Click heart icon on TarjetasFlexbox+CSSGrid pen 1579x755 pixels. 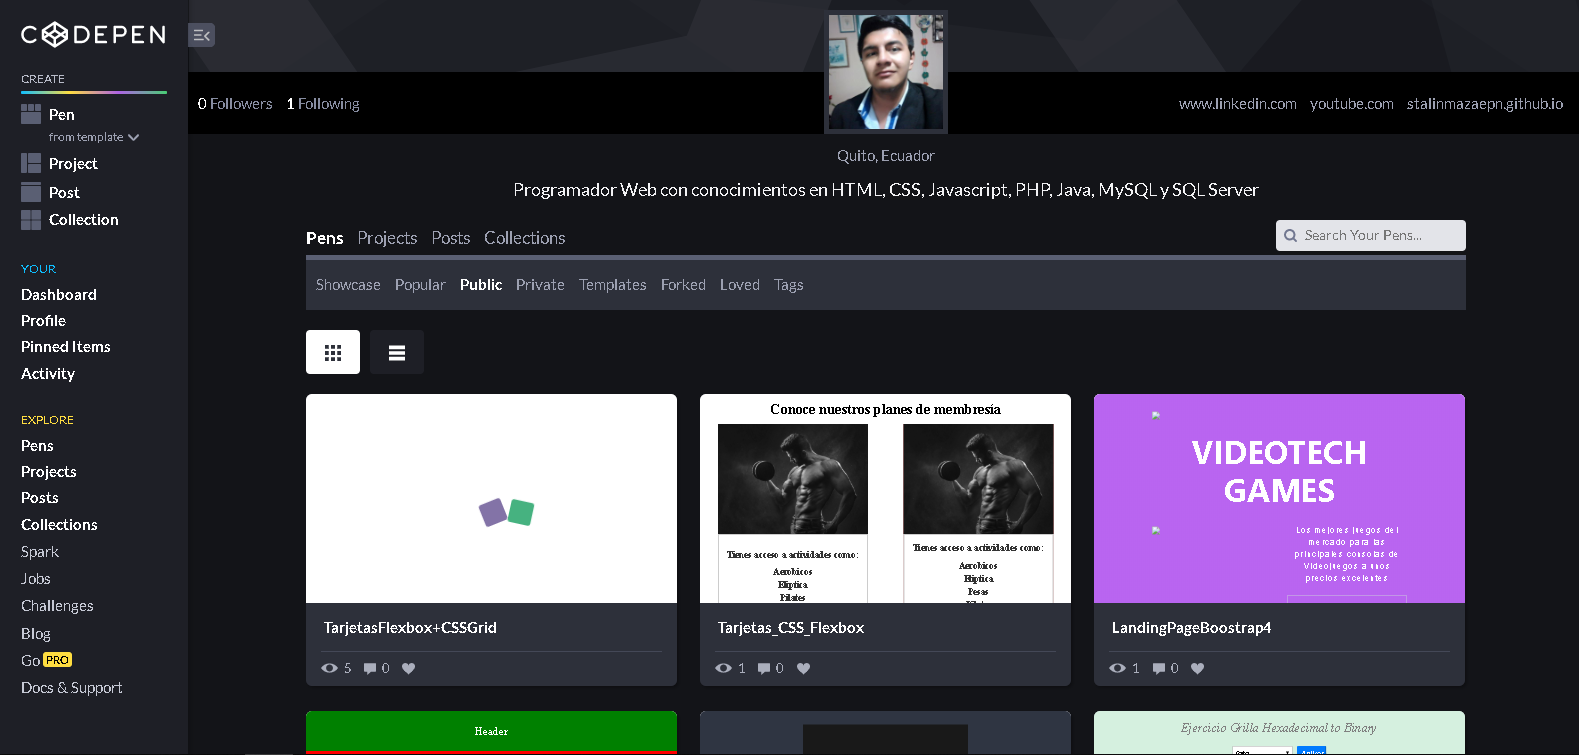pos(408,669)
